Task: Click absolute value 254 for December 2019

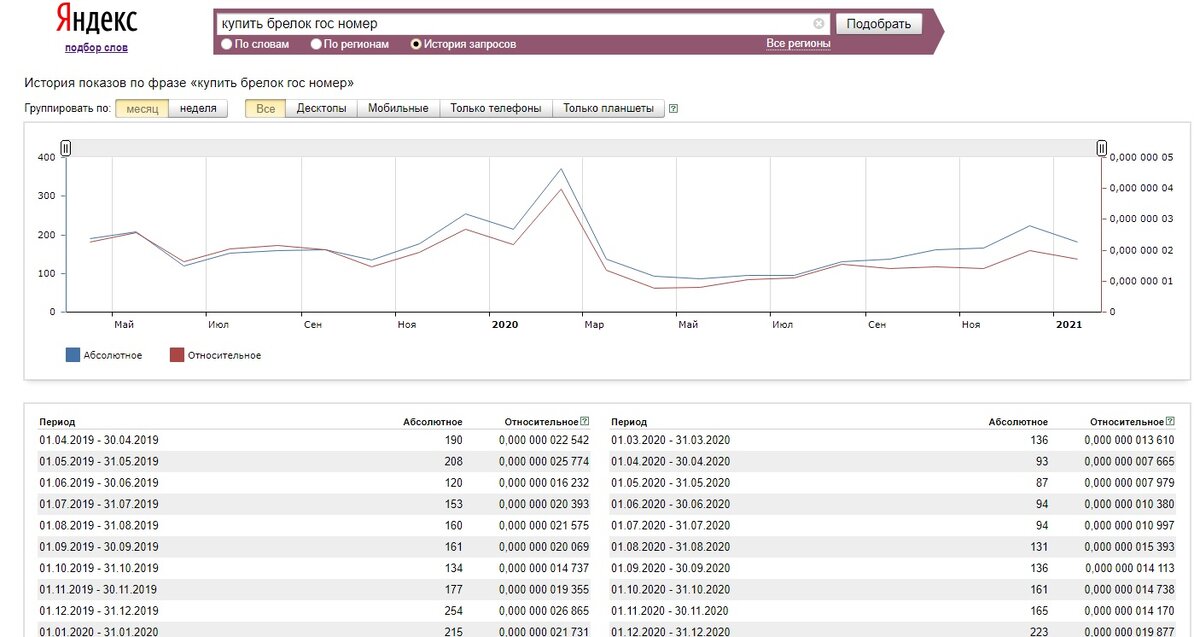Action: pos(453,611)
